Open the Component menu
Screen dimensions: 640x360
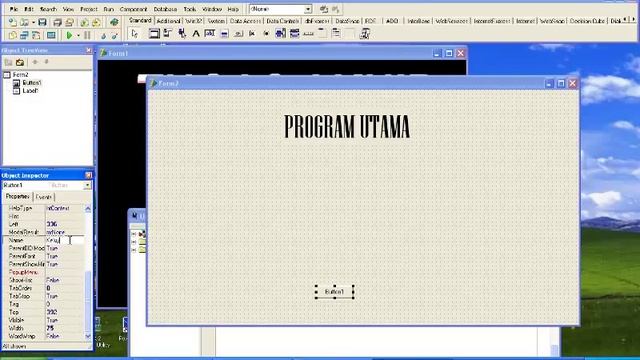coord(133,9)
